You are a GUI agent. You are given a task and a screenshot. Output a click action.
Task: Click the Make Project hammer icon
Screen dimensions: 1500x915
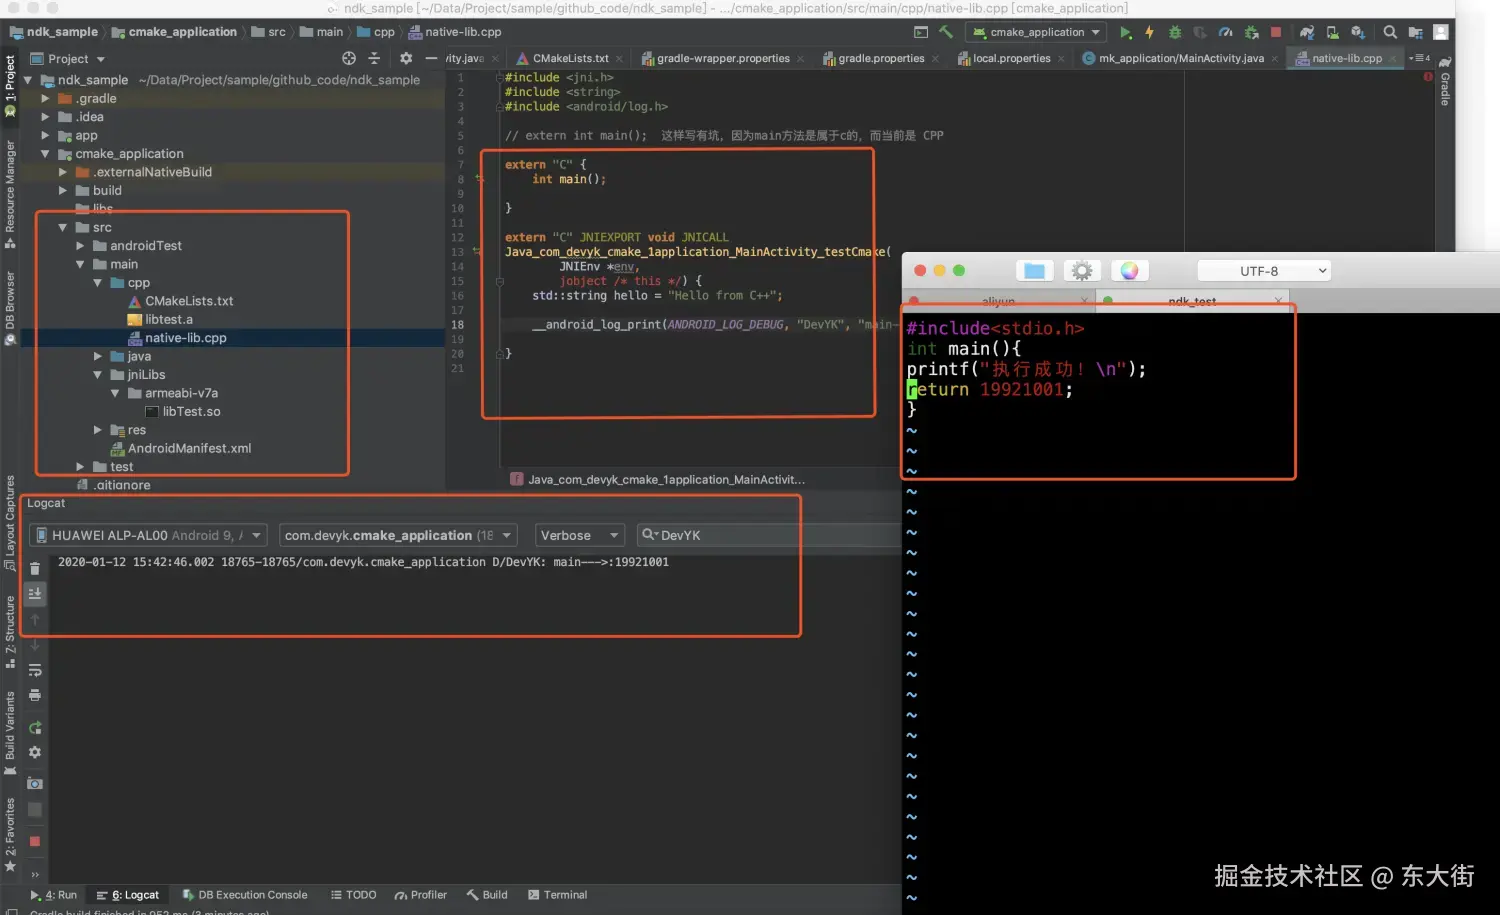[946, 32]
